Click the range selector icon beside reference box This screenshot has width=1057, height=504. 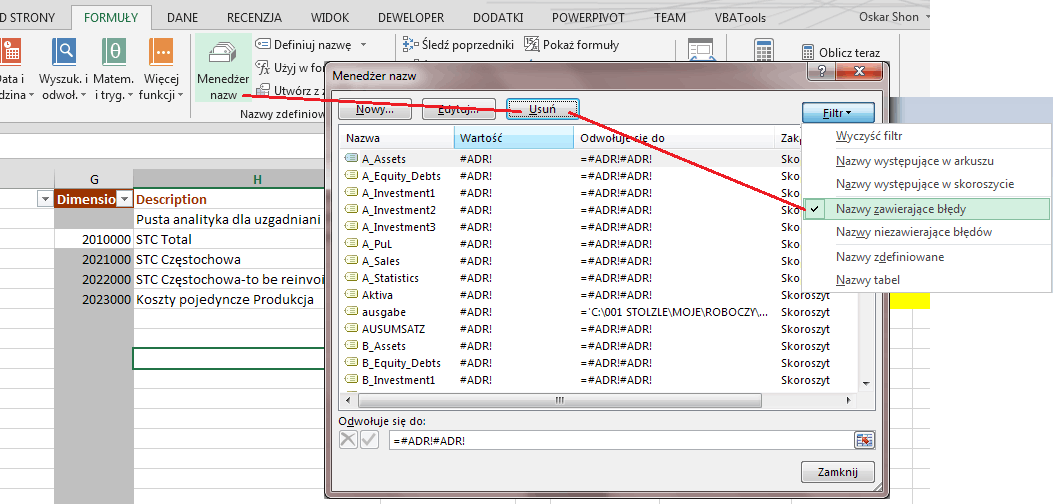tap(864, 440)
